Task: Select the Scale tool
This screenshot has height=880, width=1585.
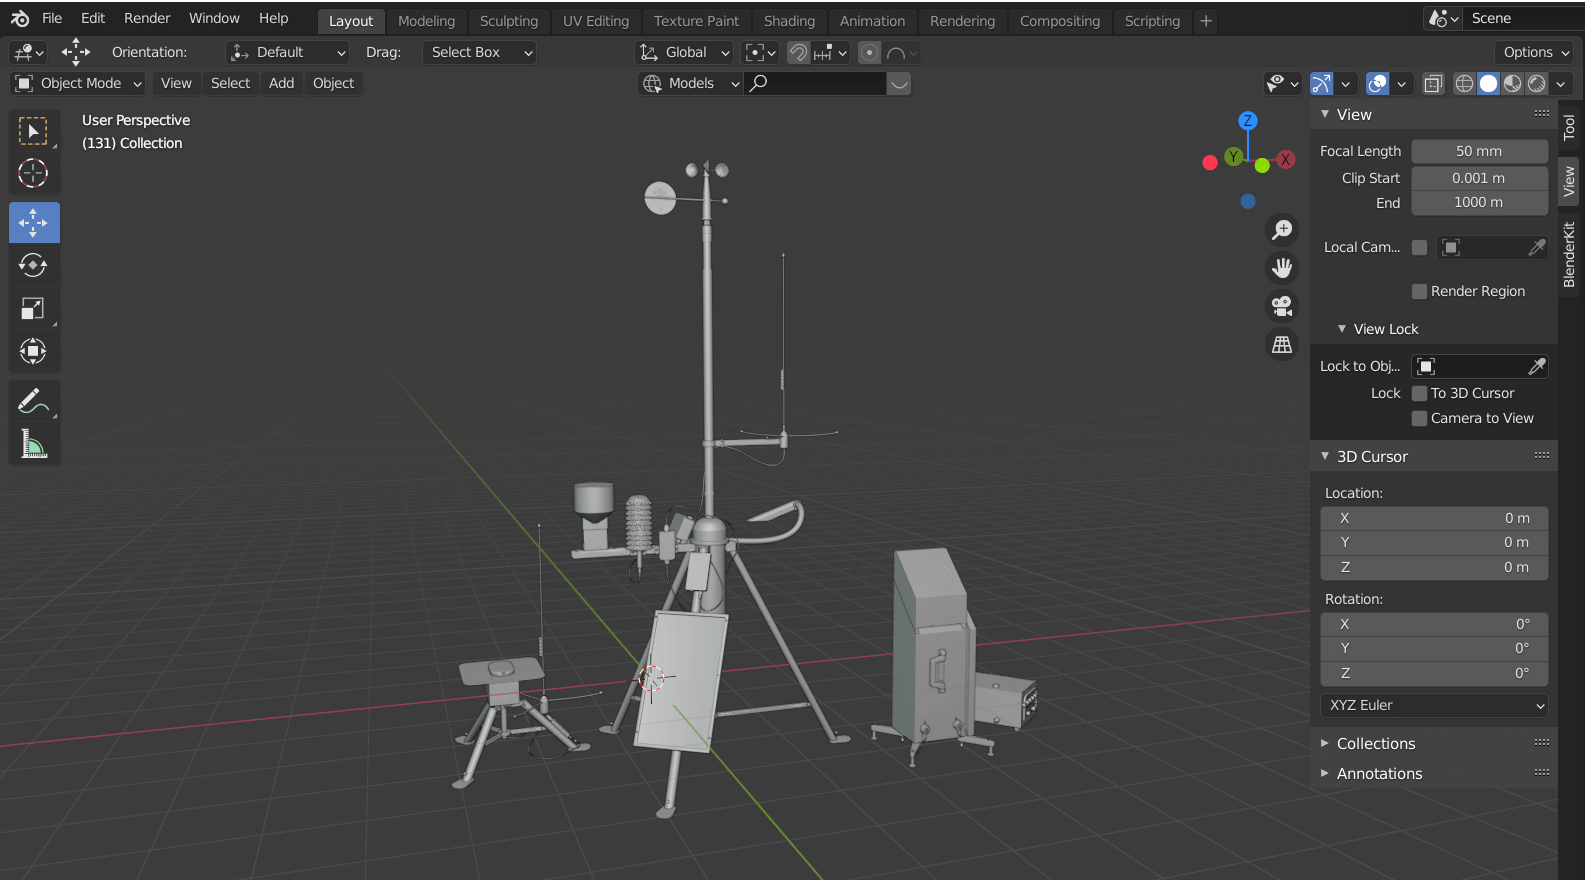Action: click(x=33, y=309)
